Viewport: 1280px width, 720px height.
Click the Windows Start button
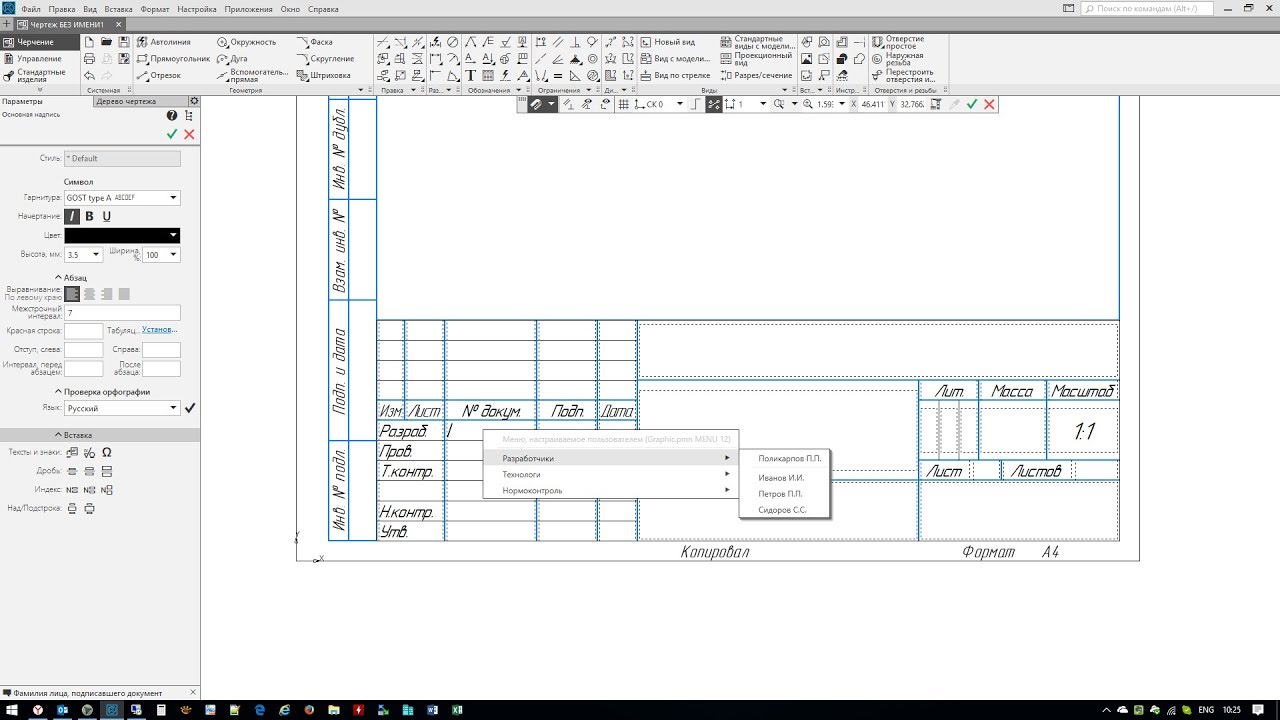pyautogui.click(x=11, y=710)
